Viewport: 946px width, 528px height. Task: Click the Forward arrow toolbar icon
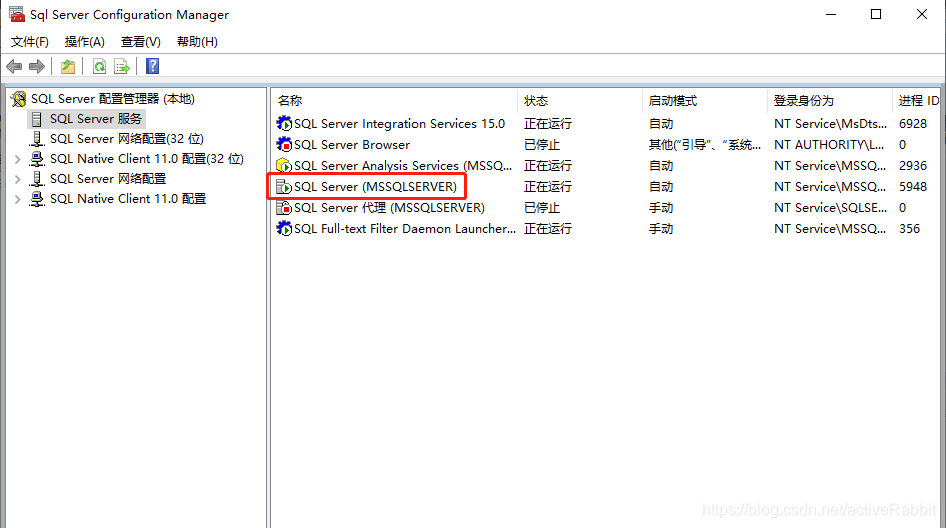pyautogui.click(x=37, y=66)
